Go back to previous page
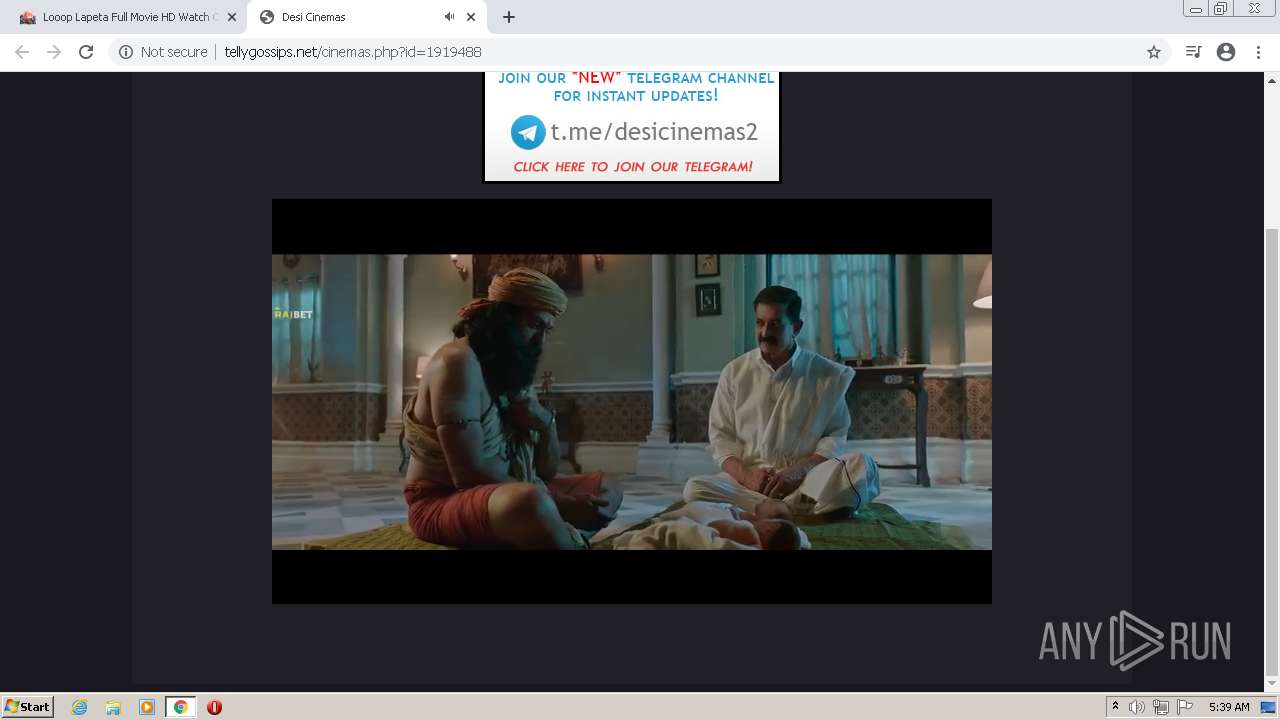1280x720 pixels. (x=22, y=52)
